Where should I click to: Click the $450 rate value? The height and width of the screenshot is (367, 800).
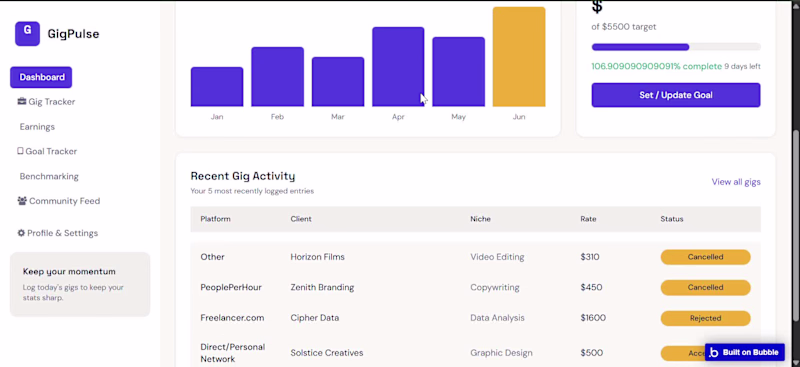(591, 287)
